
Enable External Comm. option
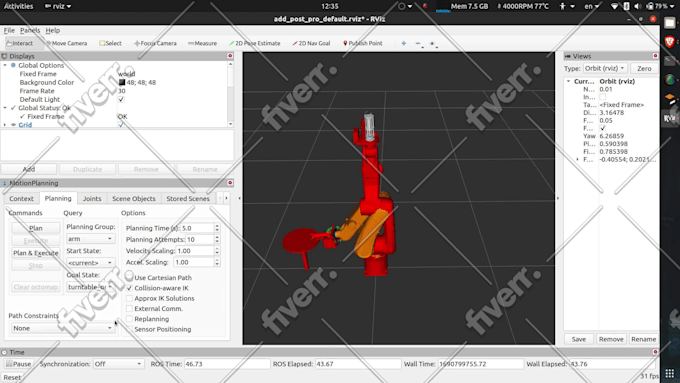tap(129, 309)
